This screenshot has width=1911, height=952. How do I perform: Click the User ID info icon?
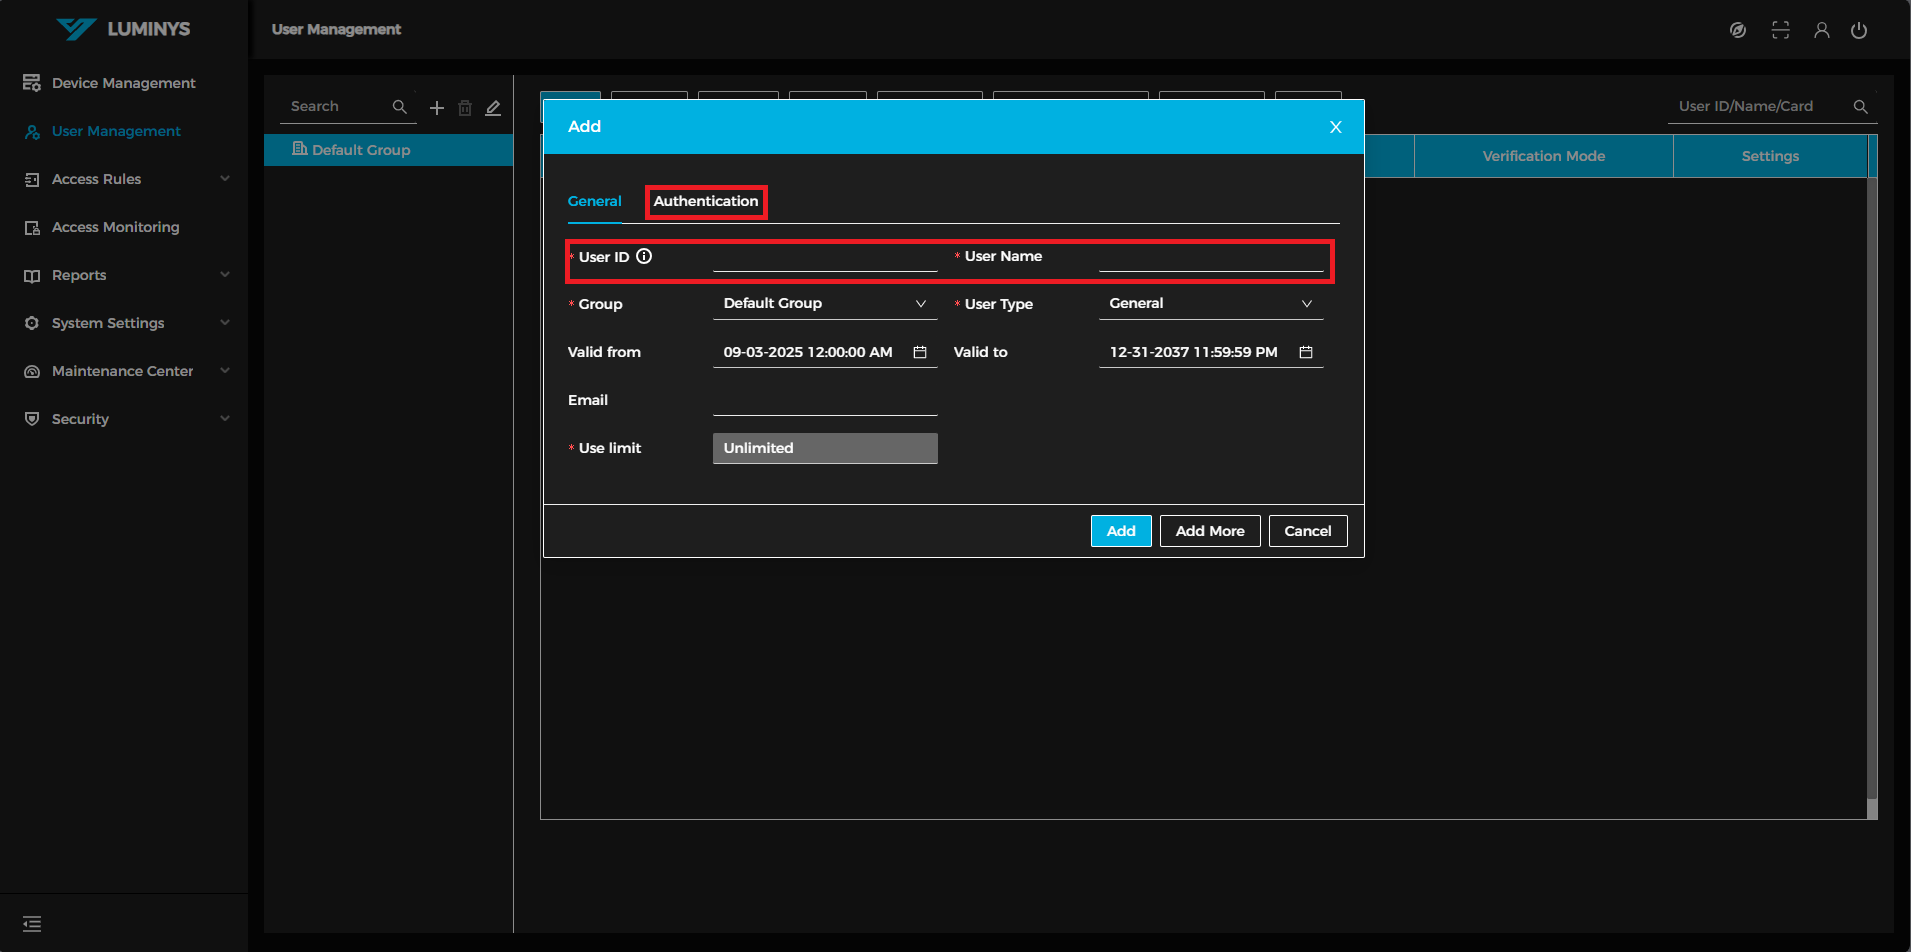click(x=644, y=257)
